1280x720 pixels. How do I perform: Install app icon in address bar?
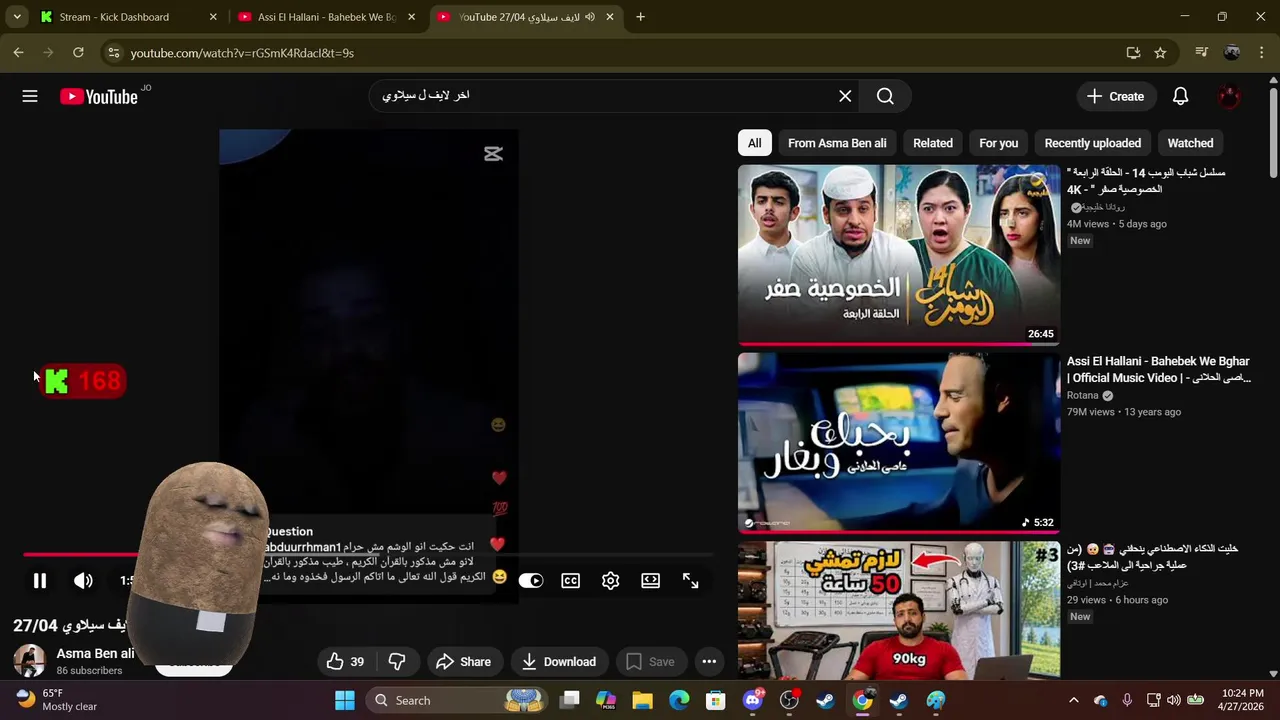pos(1133,53)
